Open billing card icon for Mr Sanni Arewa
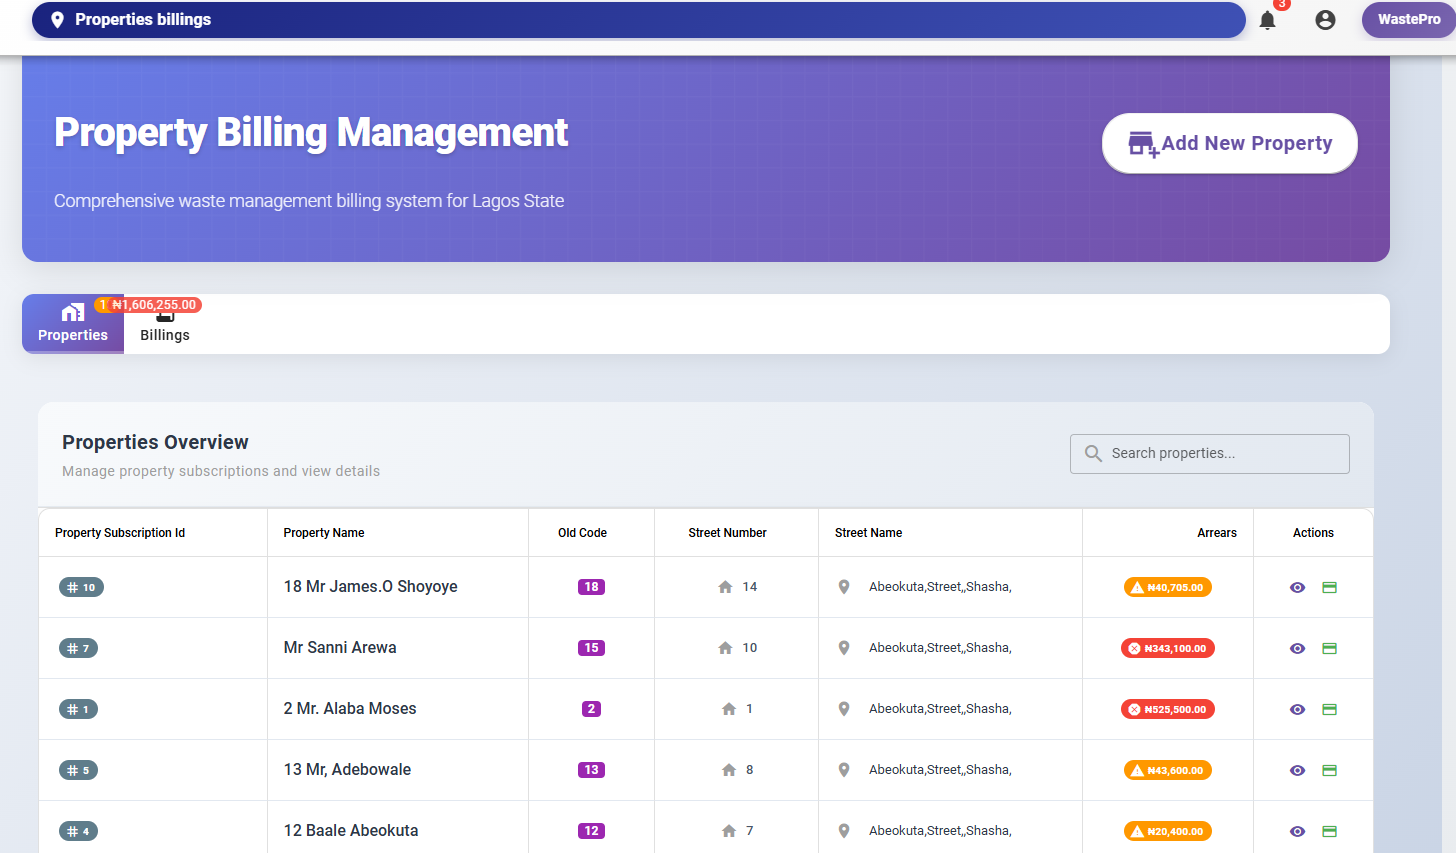This screenshot has height=868, width=1456. 1330,647
